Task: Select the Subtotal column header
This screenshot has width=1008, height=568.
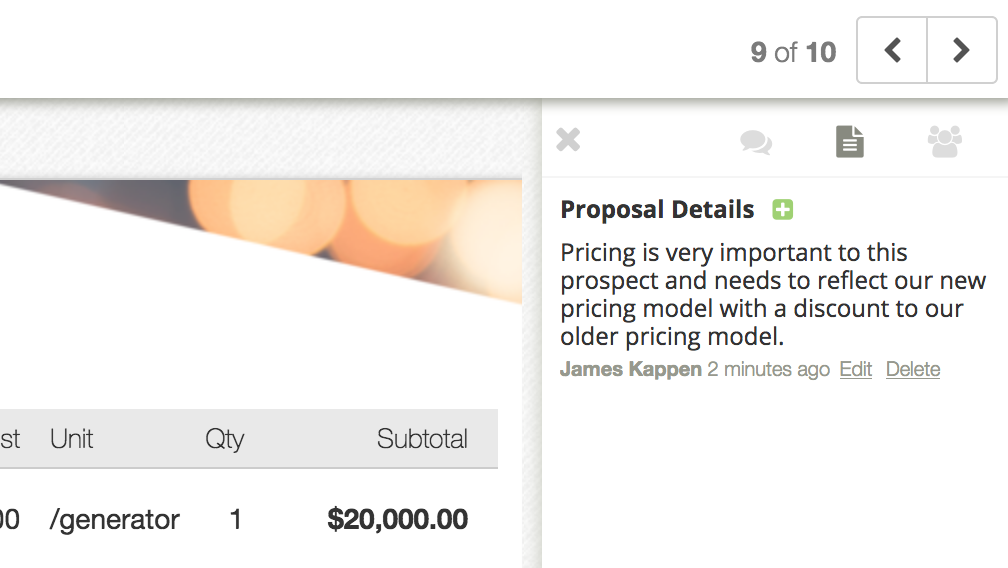Action: coord(422,439)
